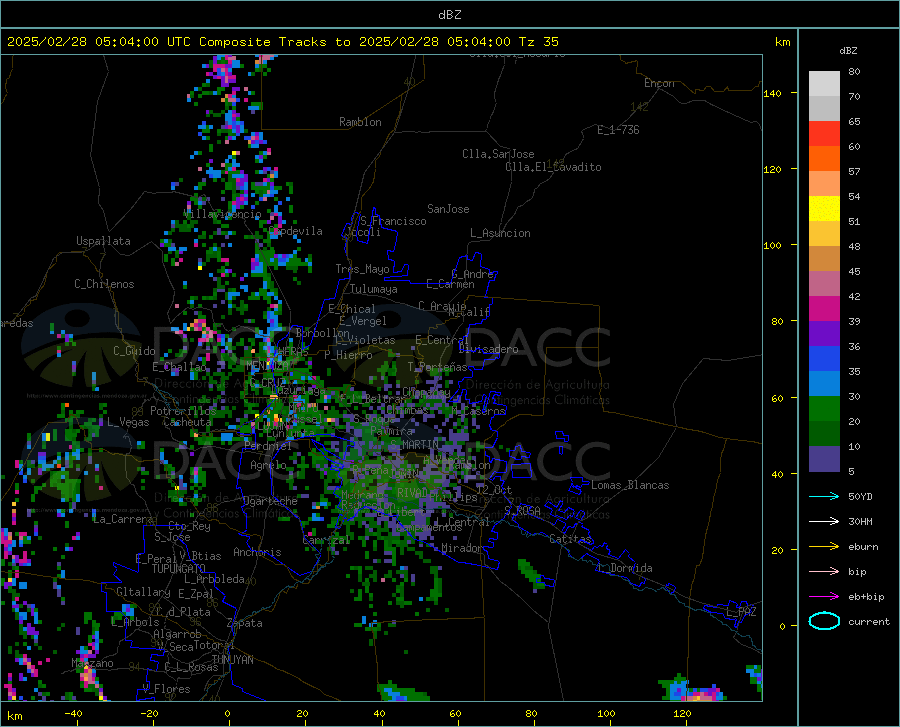Pick the magenta 42-39 dBZ swatch

point(824,309)
